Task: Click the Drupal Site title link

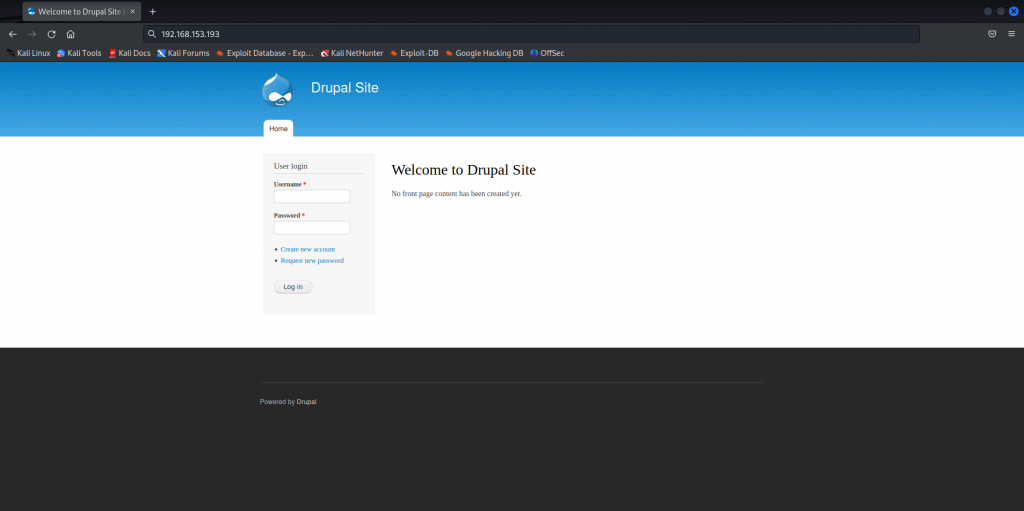Action: point(344,88)
